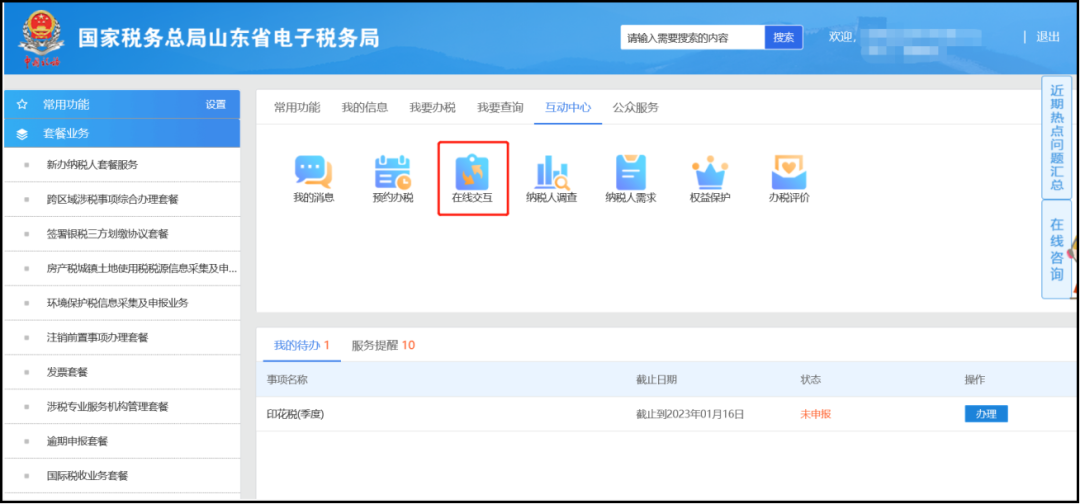Switch to the 我要查询 tab
The width and height of the screenshot is (1080, 504).
(x=500, y=107)
